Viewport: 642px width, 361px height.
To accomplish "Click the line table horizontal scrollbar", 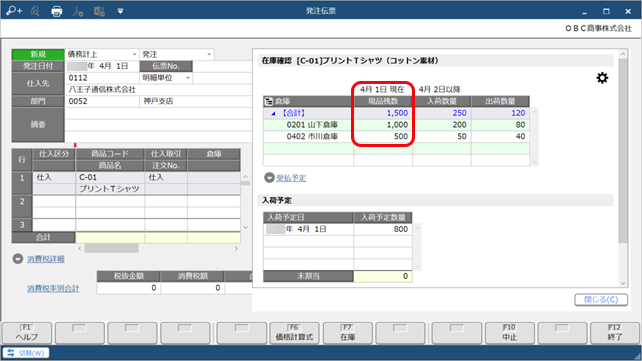I will 111,248.
